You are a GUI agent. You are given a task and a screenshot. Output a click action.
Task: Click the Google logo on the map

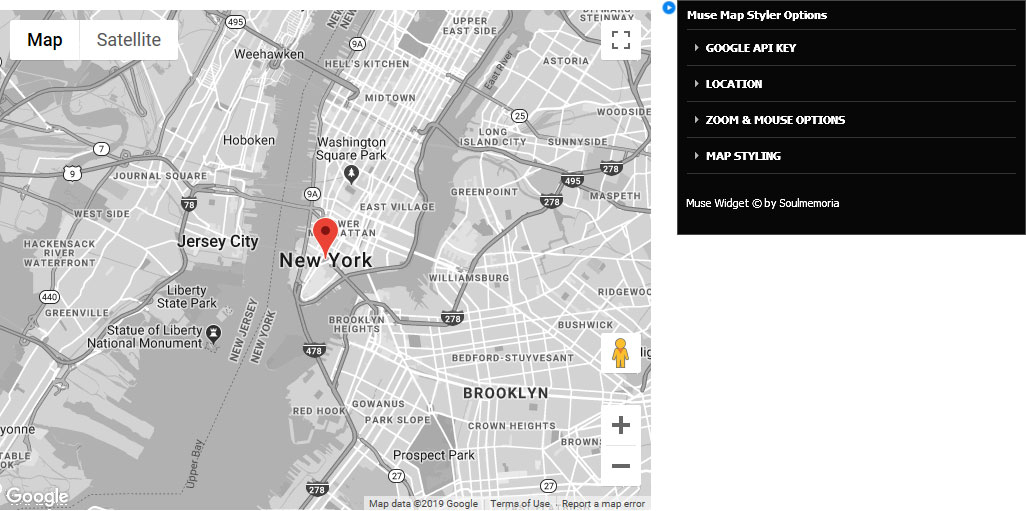click(x=36, y=497)
